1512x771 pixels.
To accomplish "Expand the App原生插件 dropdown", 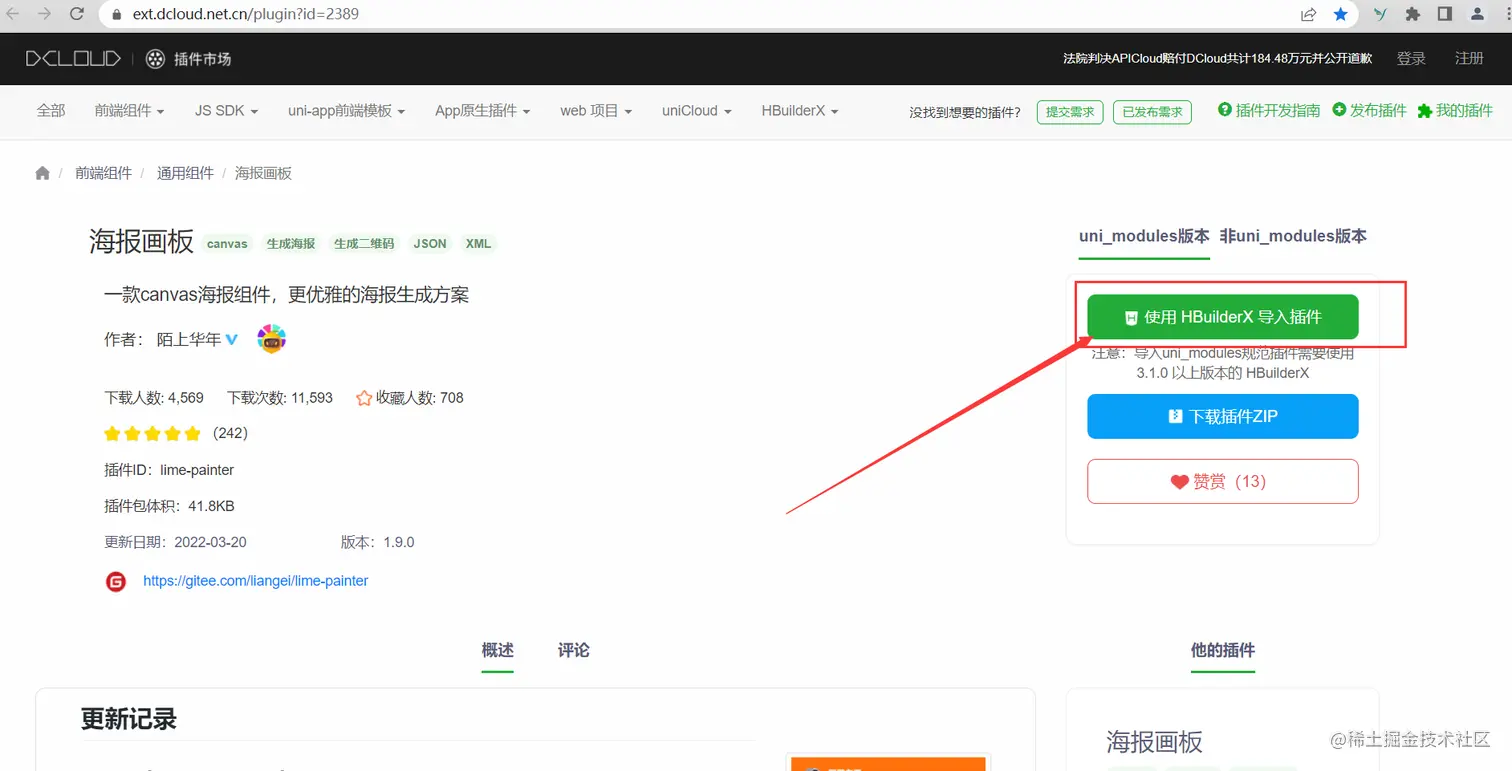I will pos(482,111).
